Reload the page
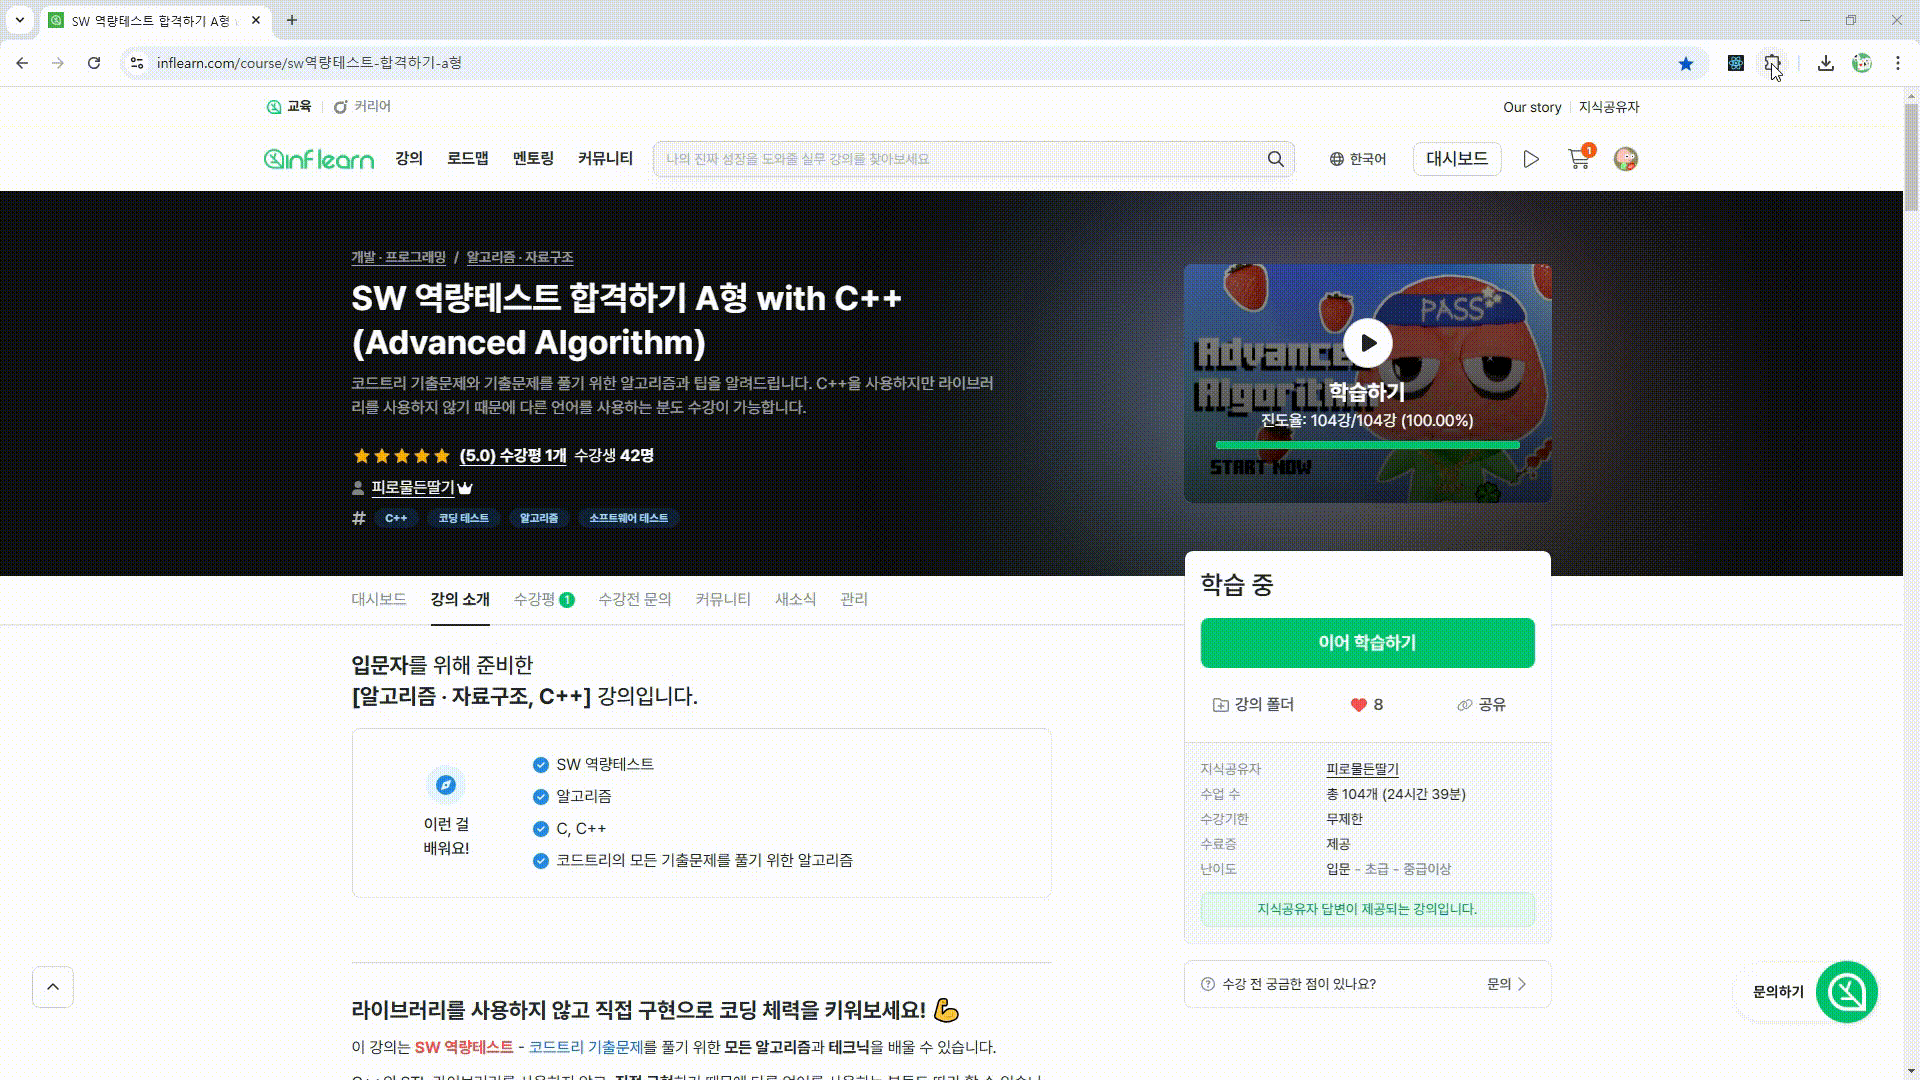Viewport: 1920px width, 1080px height. [x=94, y=63]
